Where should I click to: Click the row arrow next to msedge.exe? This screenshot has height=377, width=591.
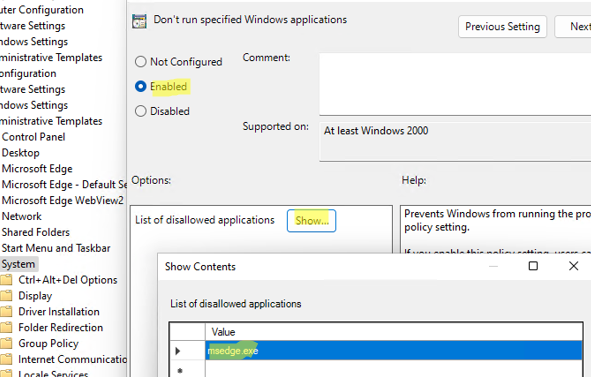pos(178,351)
